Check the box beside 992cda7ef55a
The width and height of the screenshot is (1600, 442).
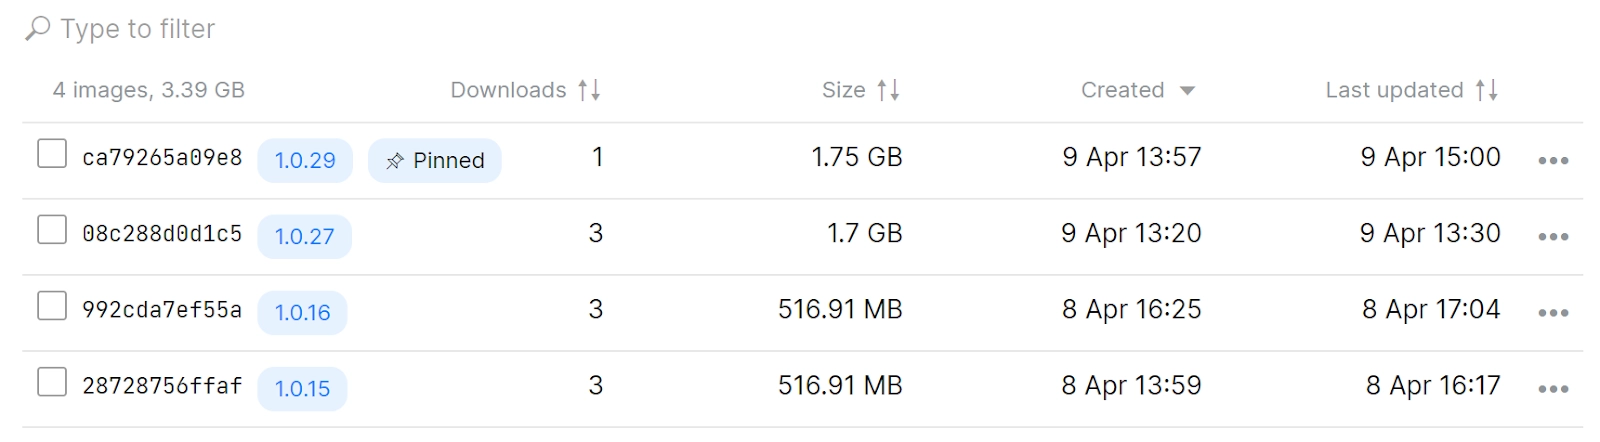click(52, 306)
